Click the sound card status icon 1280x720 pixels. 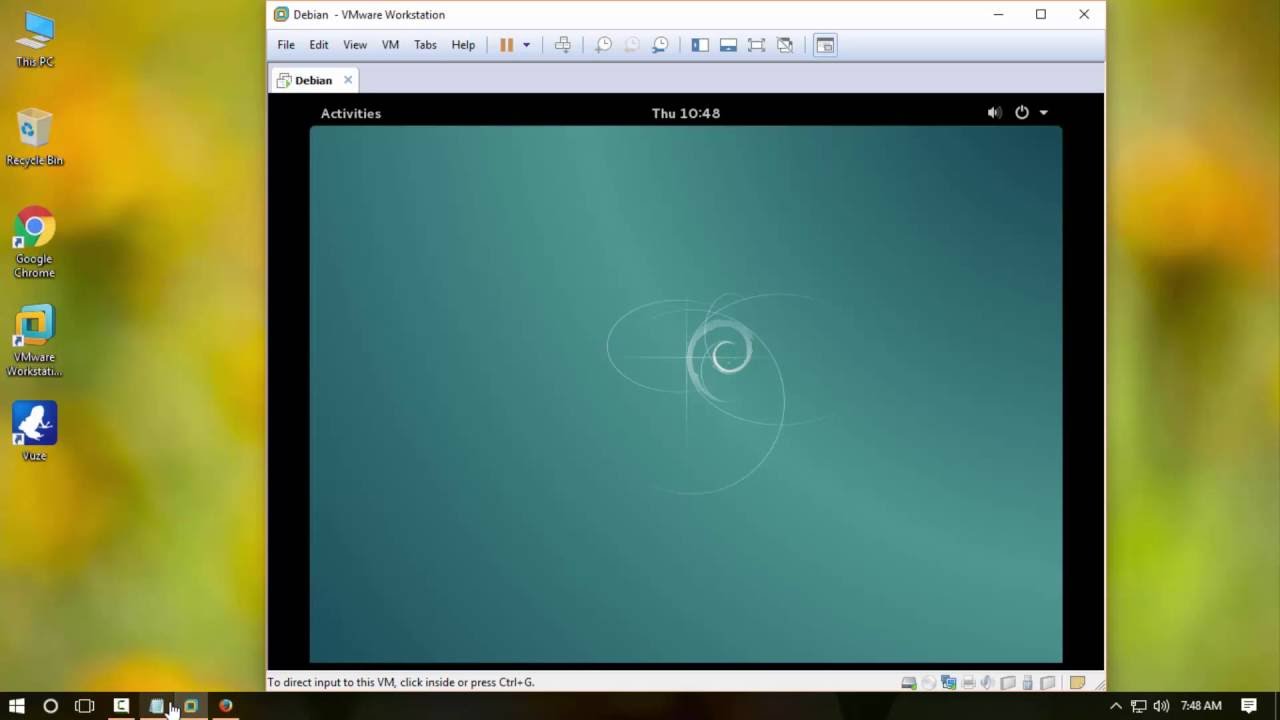(x=988, y=683)
